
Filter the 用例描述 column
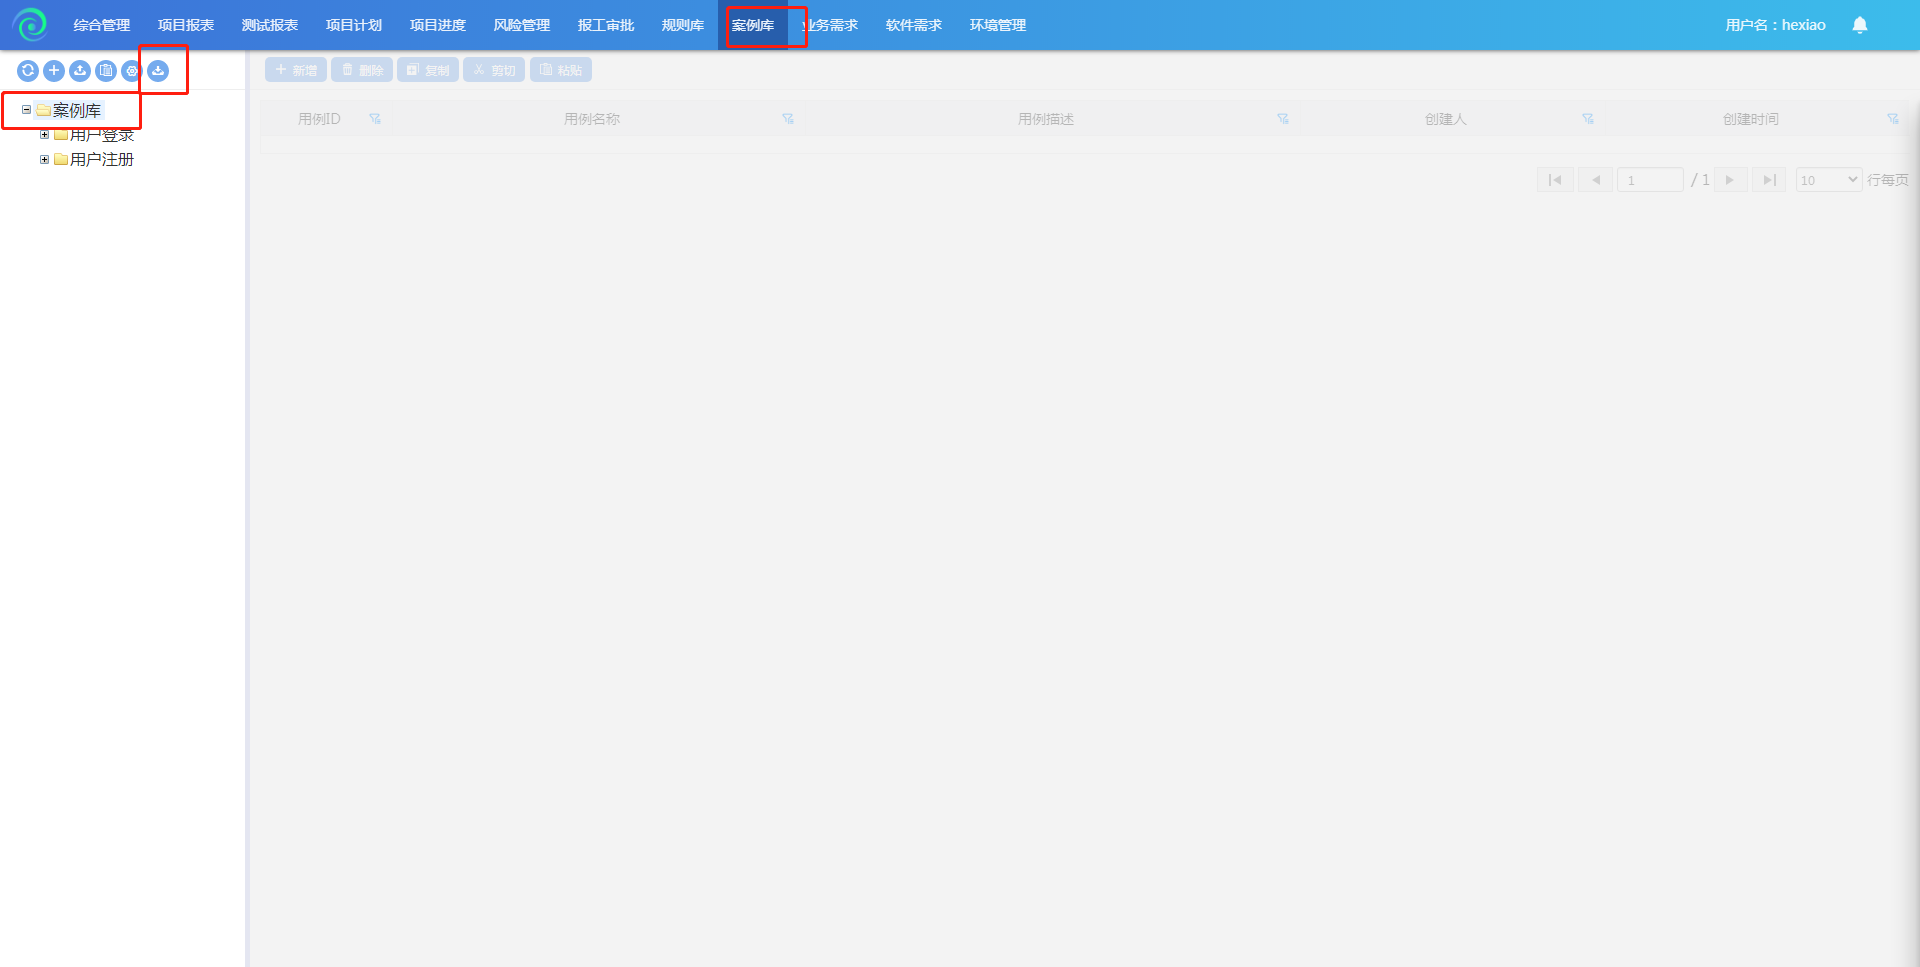[x=1283, y=119]
